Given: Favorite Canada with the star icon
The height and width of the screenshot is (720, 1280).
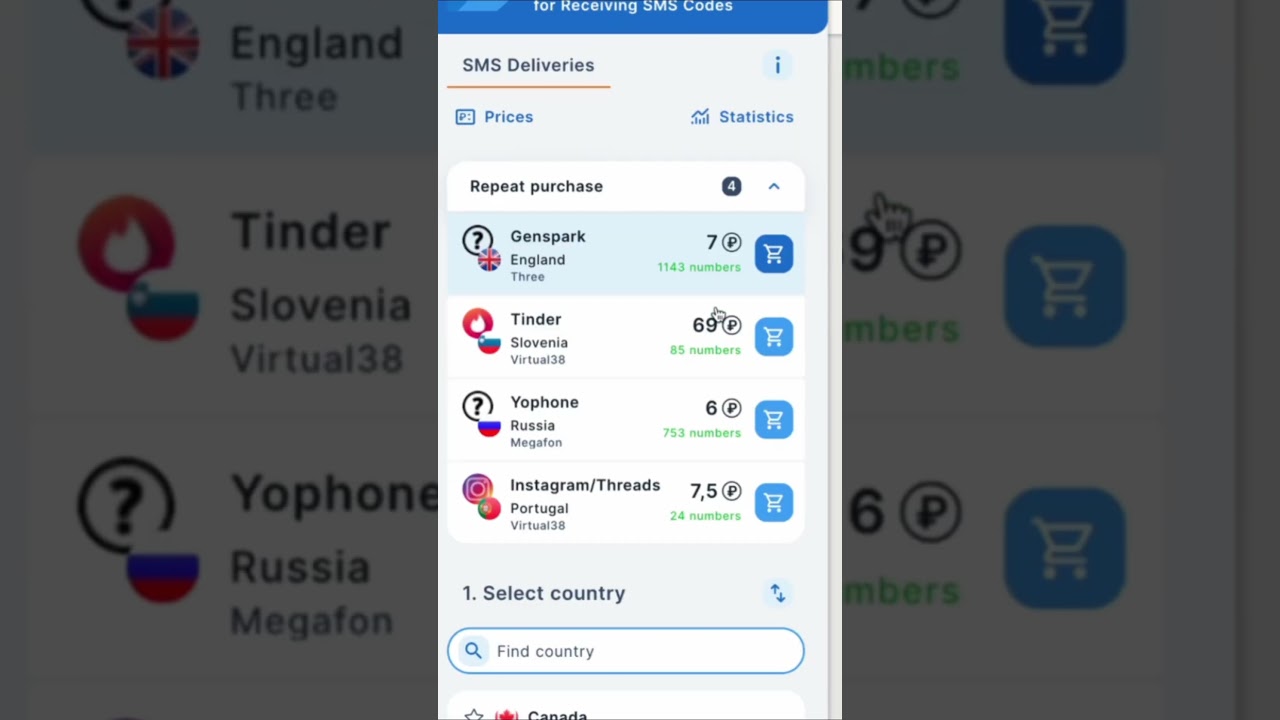Looking at the screenshot, I should tap(474, 715).
